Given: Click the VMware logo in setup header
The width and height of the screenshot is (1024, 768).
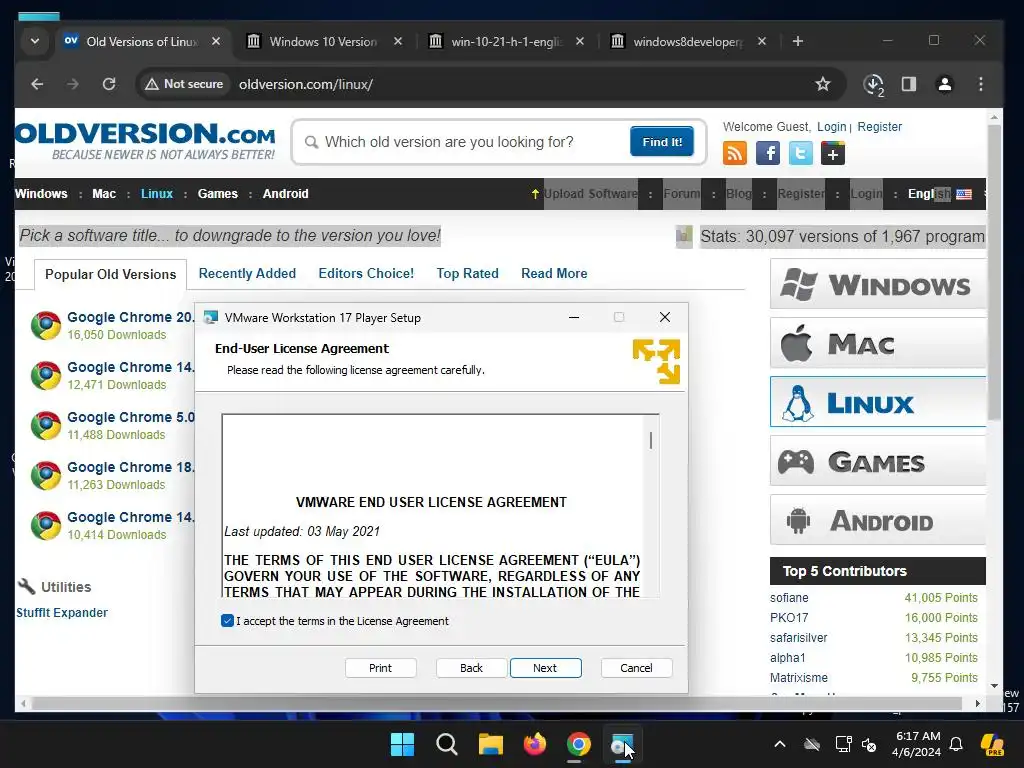Looking at the screenshot, I should 656,360.
